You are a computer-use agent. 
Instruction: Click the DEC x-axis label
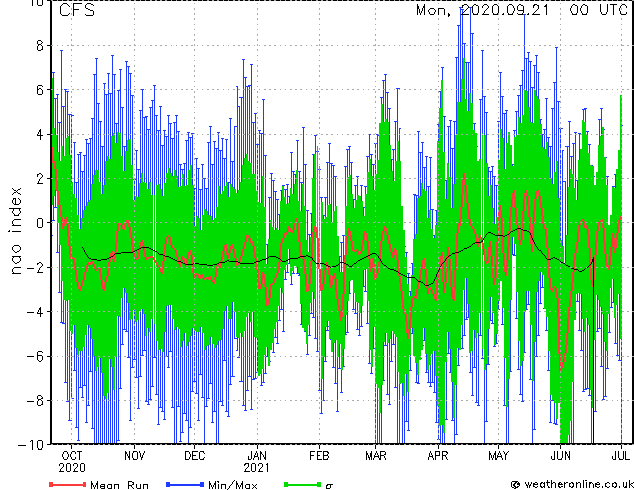(x=194, y=456)
